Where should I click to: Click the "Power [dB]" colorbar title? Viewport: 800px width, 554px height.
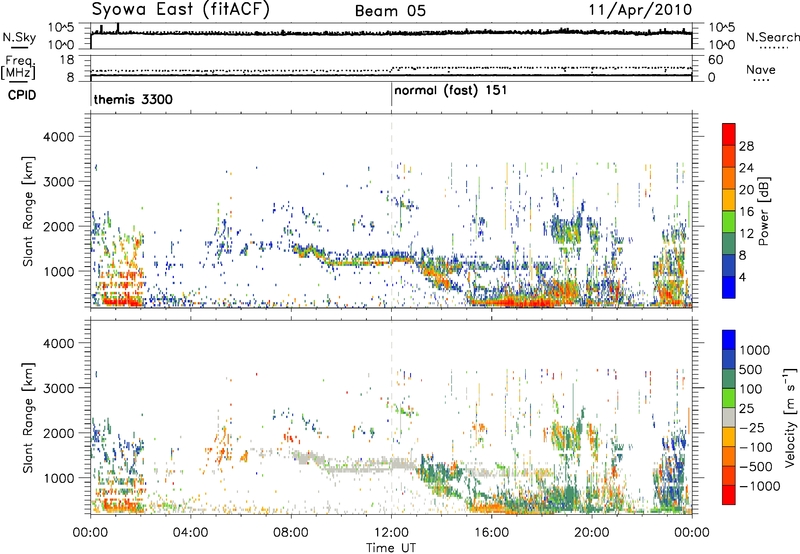(x=764, y=211)
